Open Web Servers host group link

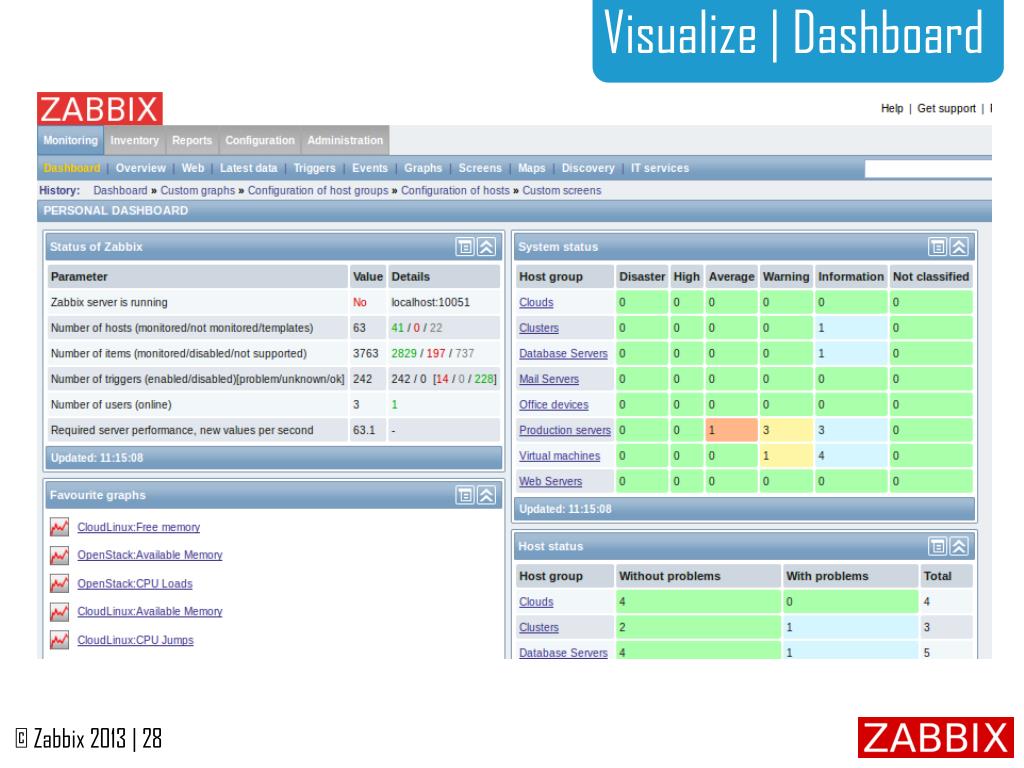pyautogui.click(x=550, y=481)
